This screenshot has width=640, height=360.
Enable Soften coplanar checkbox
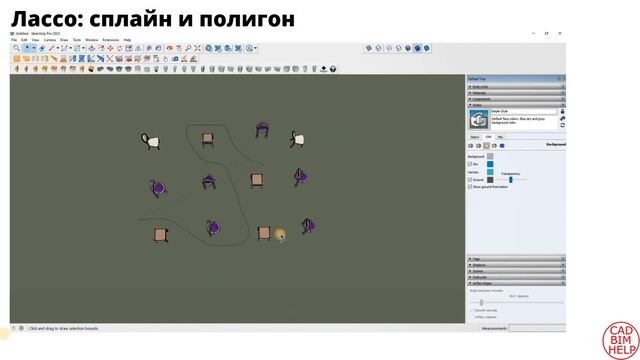(x=472, y=317)
